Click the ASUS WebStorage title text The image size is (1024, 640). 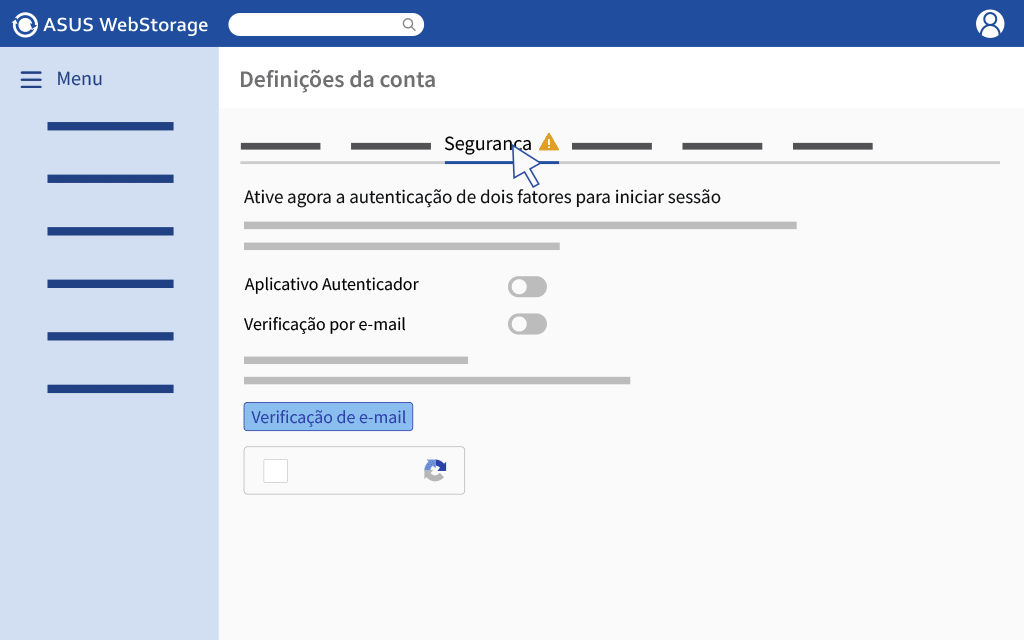click(125, 25)
